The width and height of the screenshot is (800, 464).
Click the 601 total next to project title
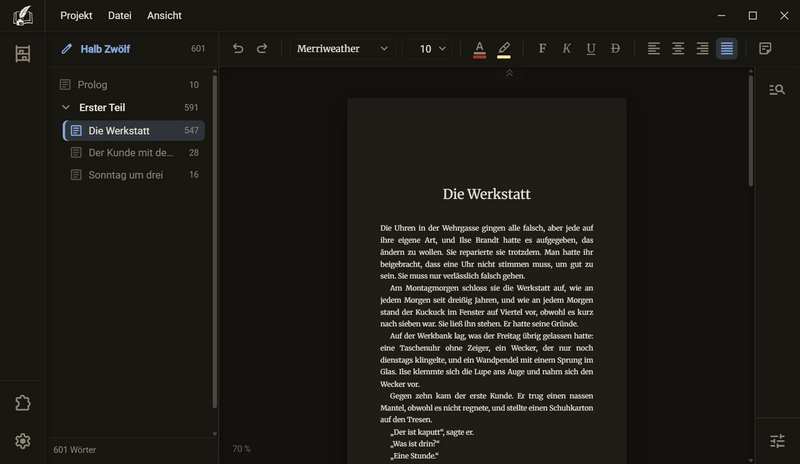coord(198,49)
